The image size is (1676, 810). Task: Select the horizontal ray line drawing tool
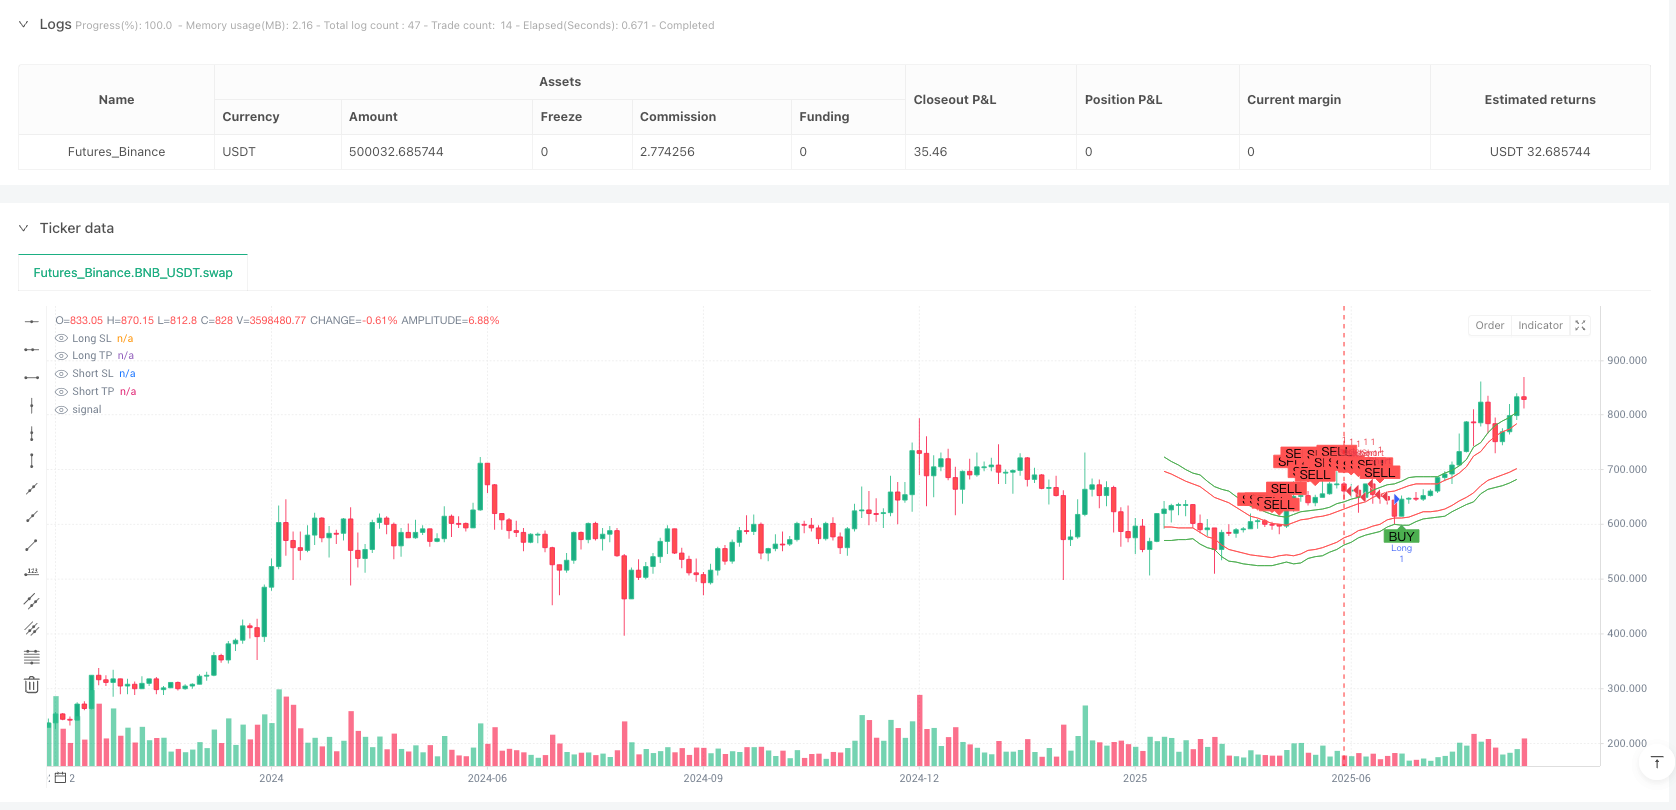(x=32, y=349)
